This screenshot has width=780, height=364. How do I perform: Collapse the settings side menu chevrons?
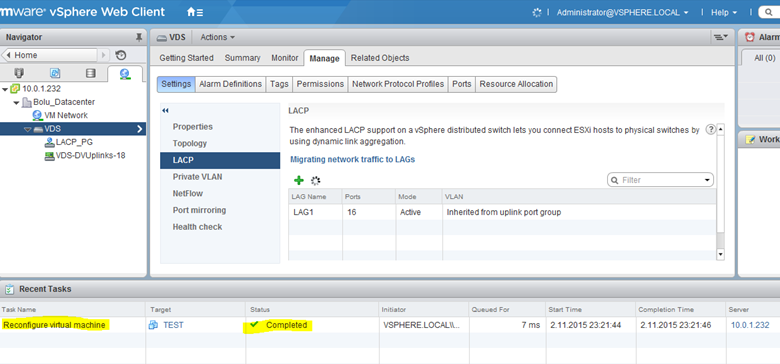tap(166, 111)
